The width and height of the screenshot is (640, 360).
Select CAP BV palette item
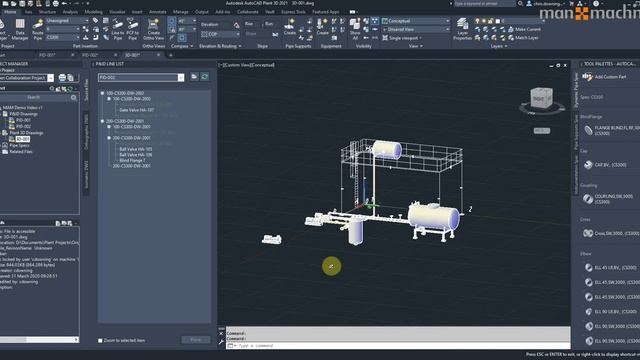606,165
